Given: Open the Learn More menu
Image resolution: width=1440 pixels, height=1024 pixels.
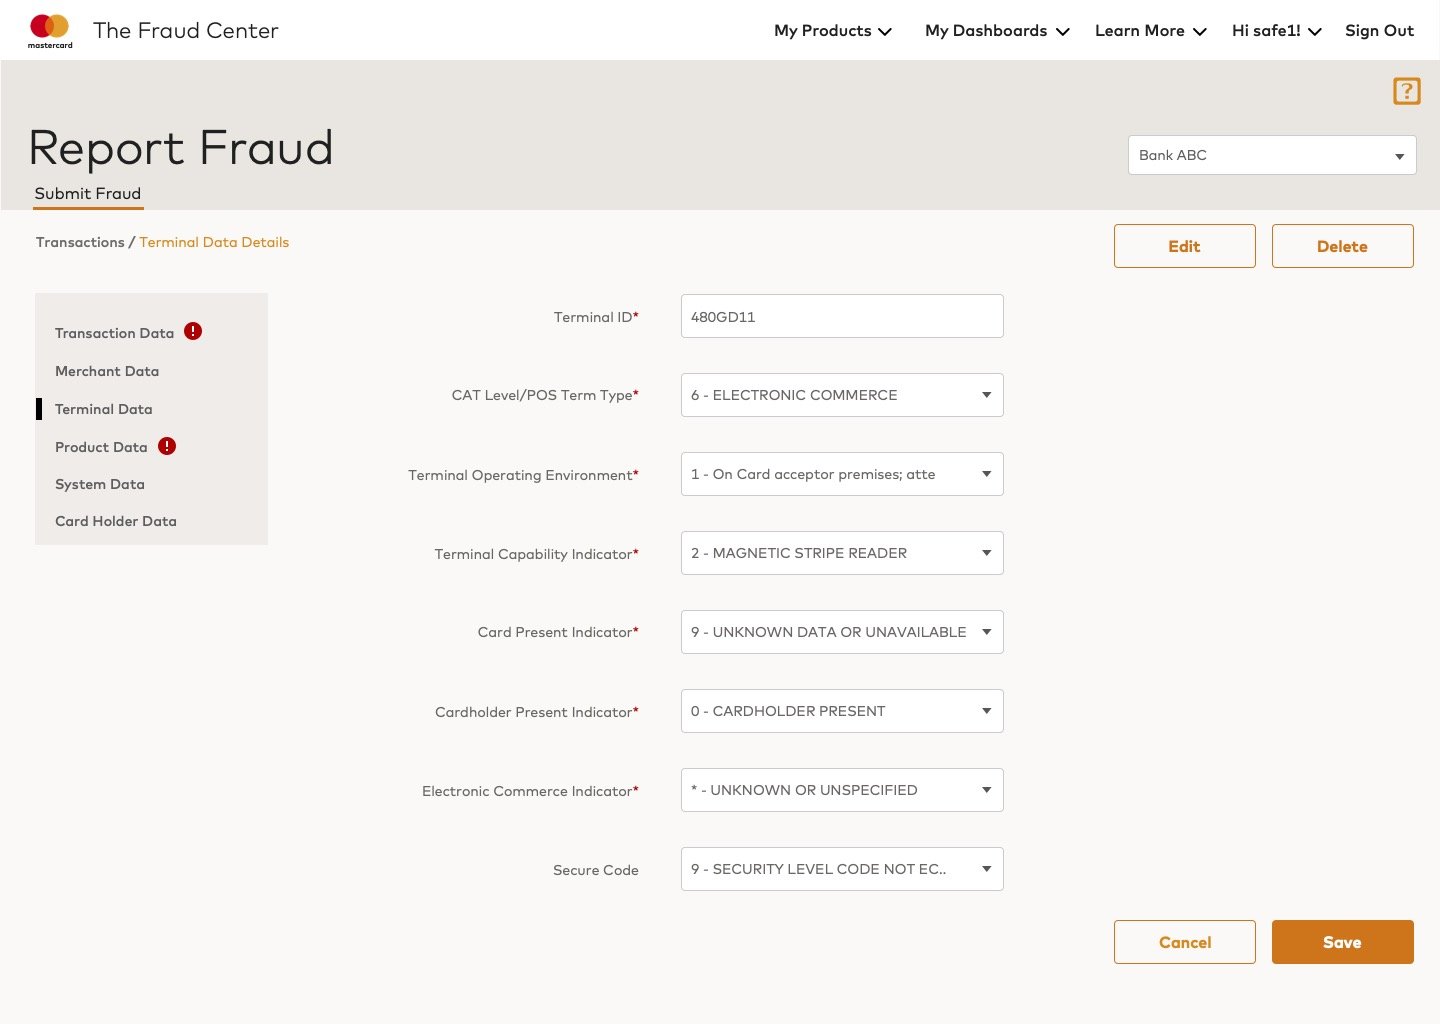Looking at the screenshot, I should click(1151, 31).
